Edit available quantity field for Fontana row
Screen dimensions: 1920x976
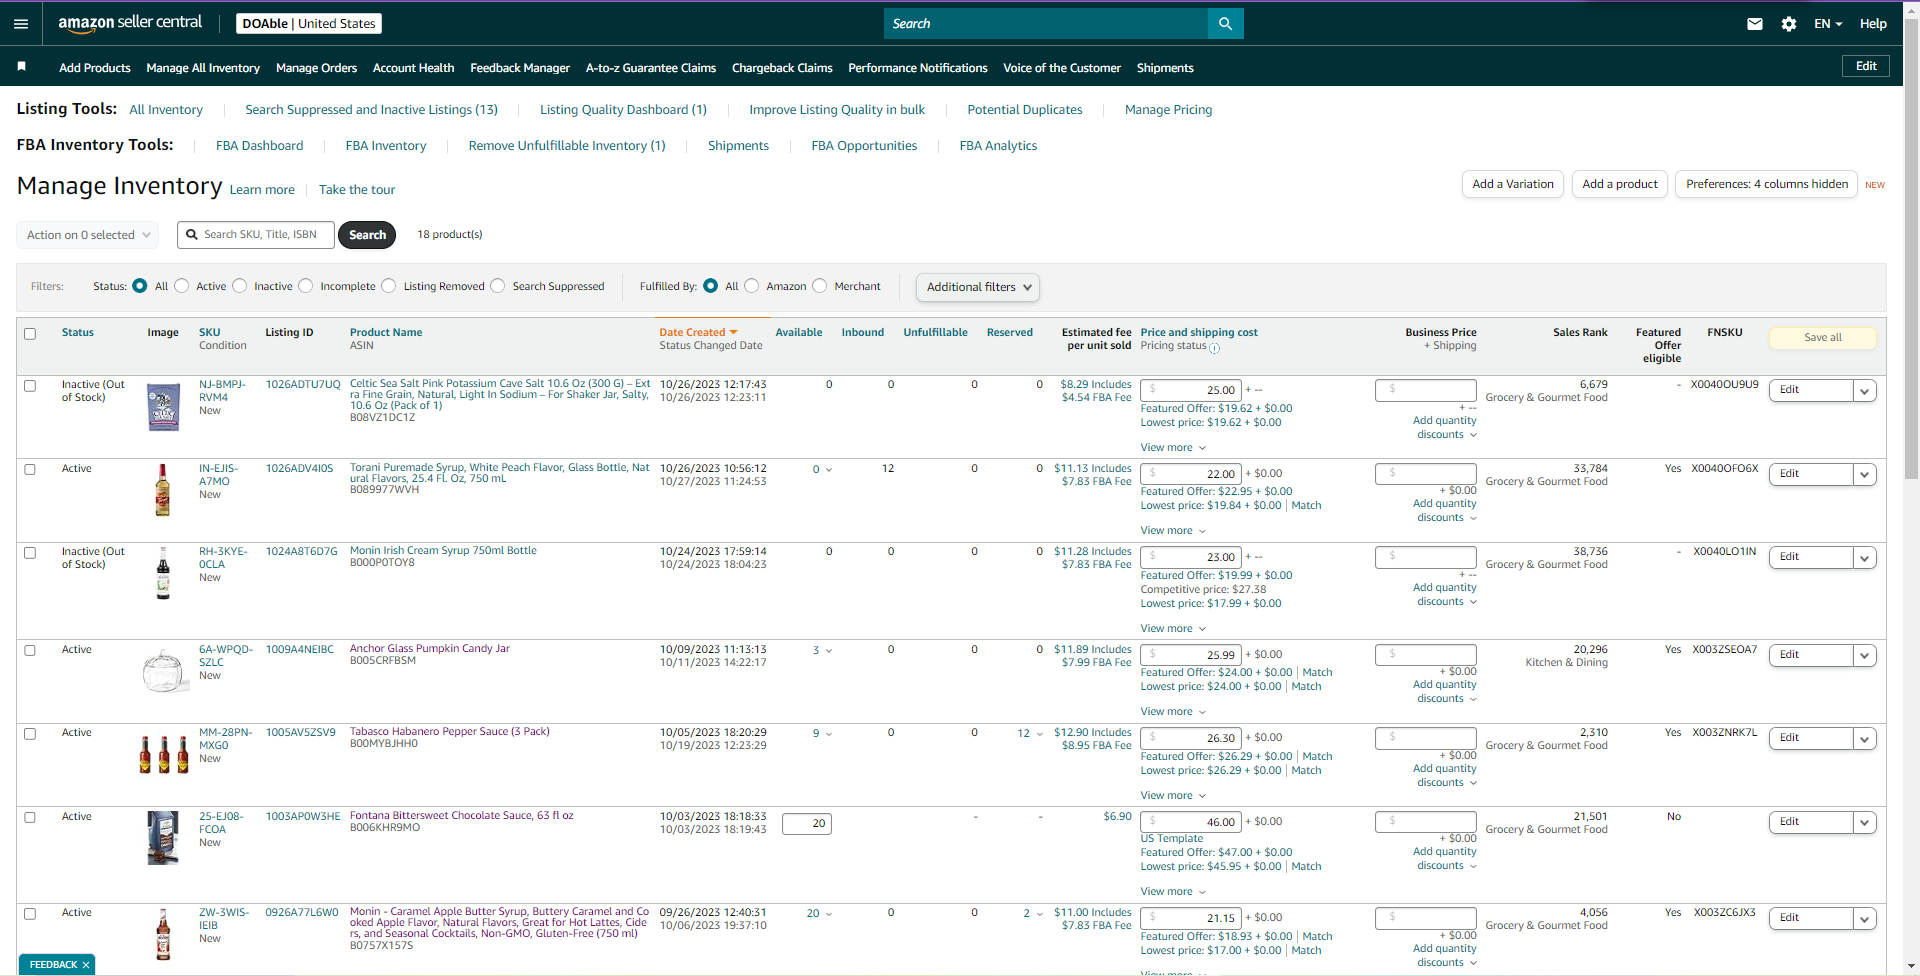(807, 824)
